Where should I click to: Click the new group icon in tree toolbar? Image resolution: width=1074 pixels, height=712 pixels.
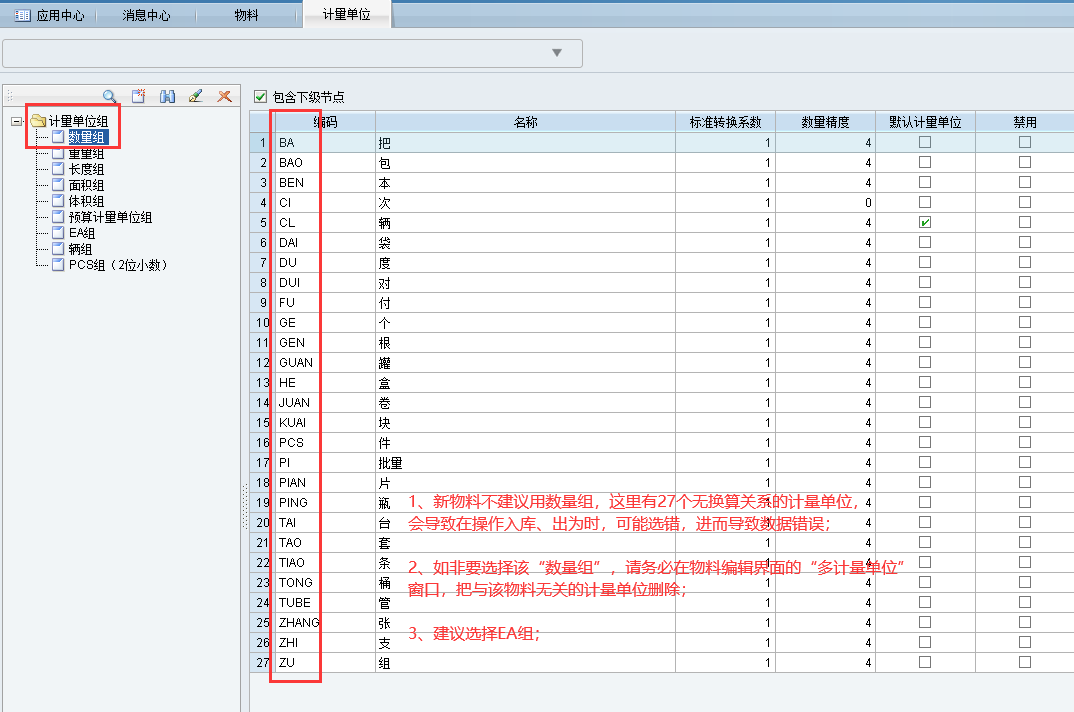139,96
